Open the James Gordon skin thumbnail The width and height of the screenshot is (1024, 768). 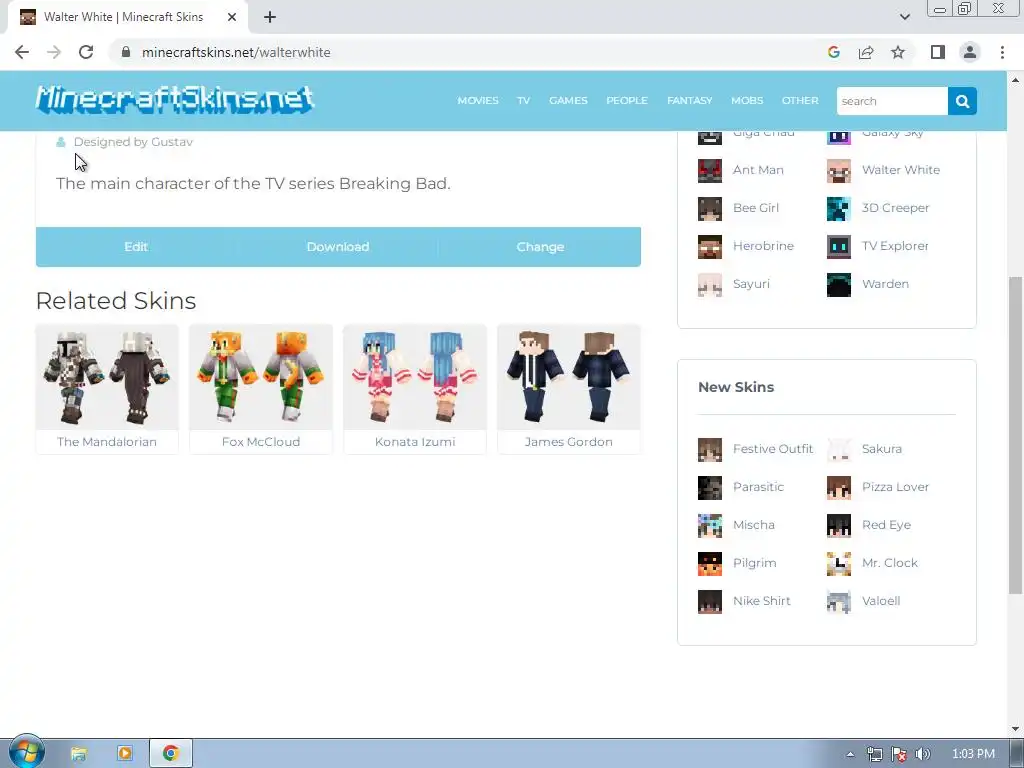(x=569, y=377)
